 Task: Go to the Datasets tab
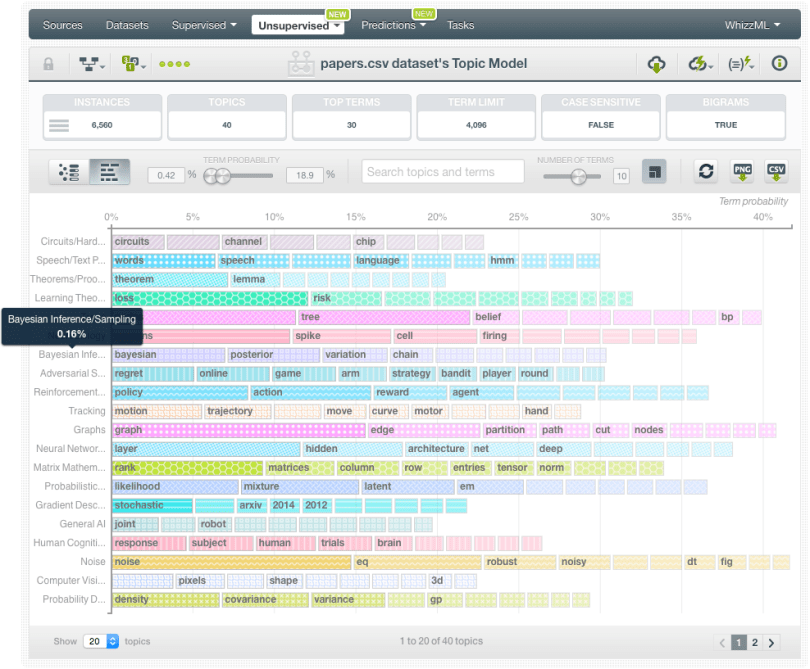(x=126, y=25)
